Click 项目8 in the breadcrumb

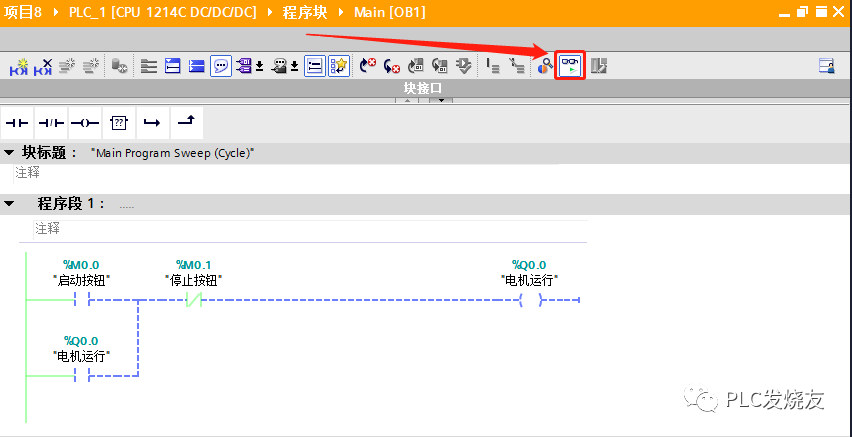click(x=23, y=13)
